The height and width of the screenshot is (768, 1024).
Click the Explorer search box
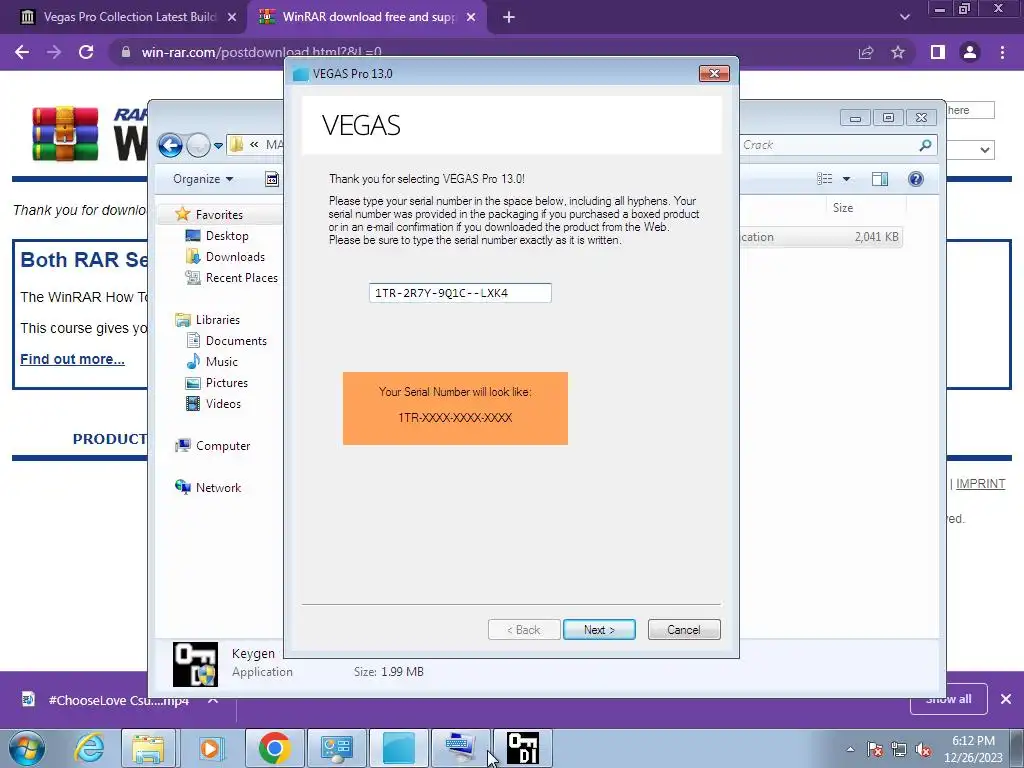pos(826,145)
